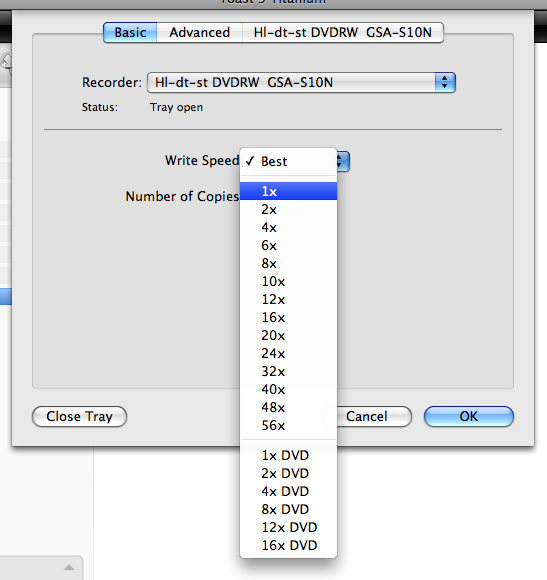The width and height of the screenshot is (547, 580).
Task: Select 16x write speed
Action: (x=288, y=317)
